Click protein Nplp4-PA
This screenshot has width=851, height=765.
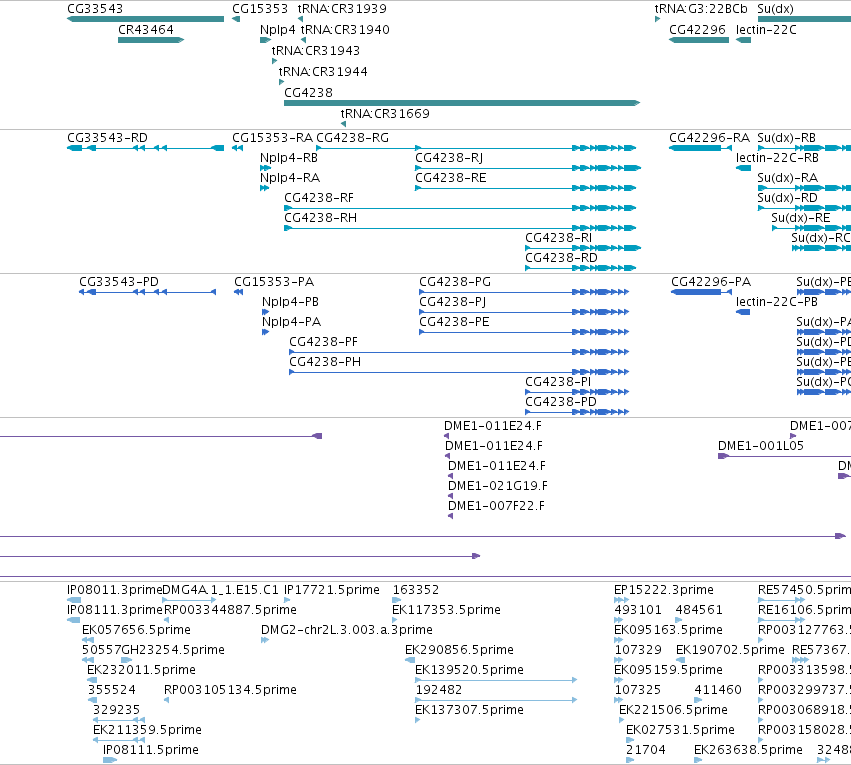pos(265,332)
